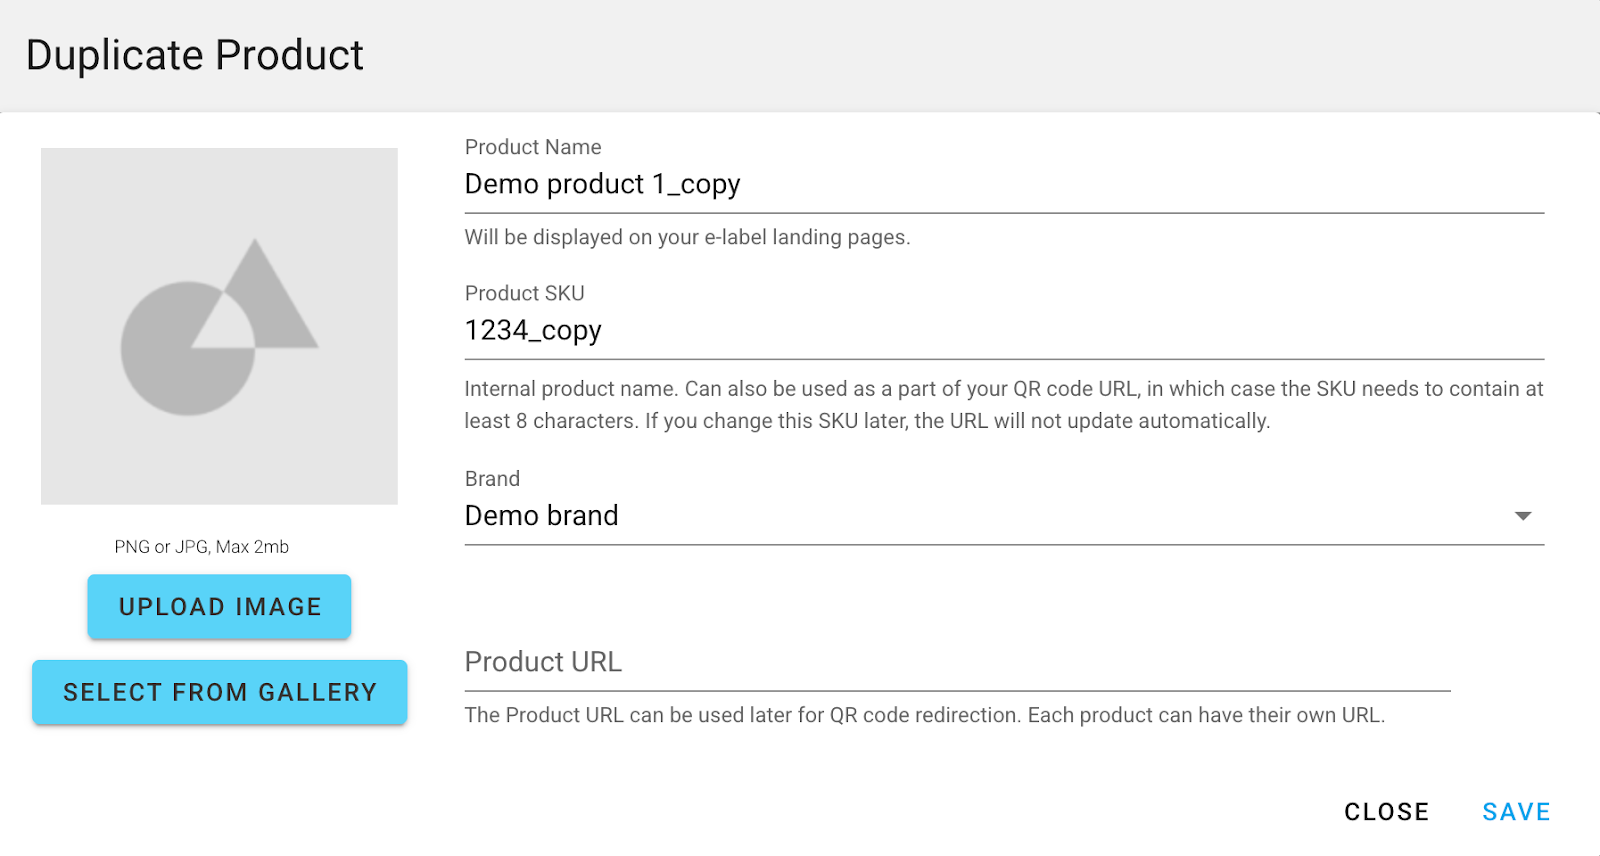Click the SKU internal product name description
The width and height of the screenshot is (1600, 856).
click(1003, 405)
